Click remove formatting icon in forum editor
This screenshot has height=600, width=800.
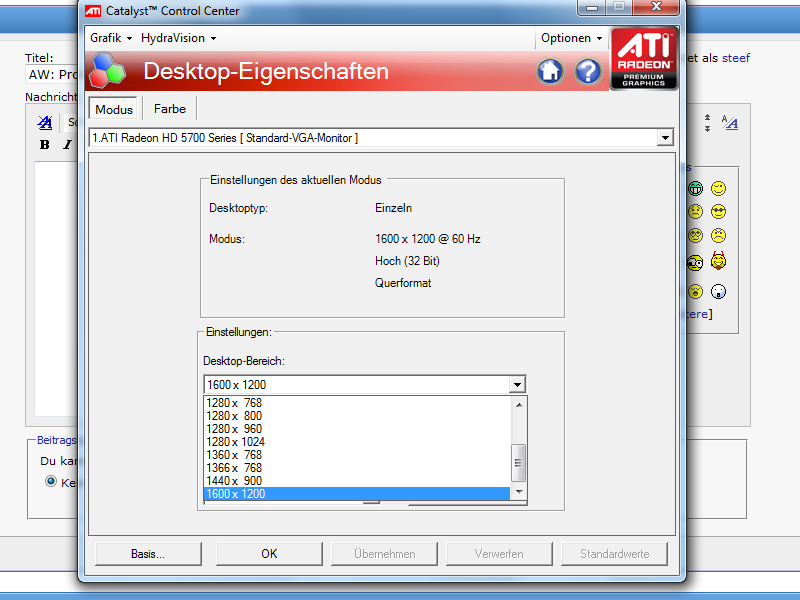(45, 122)
